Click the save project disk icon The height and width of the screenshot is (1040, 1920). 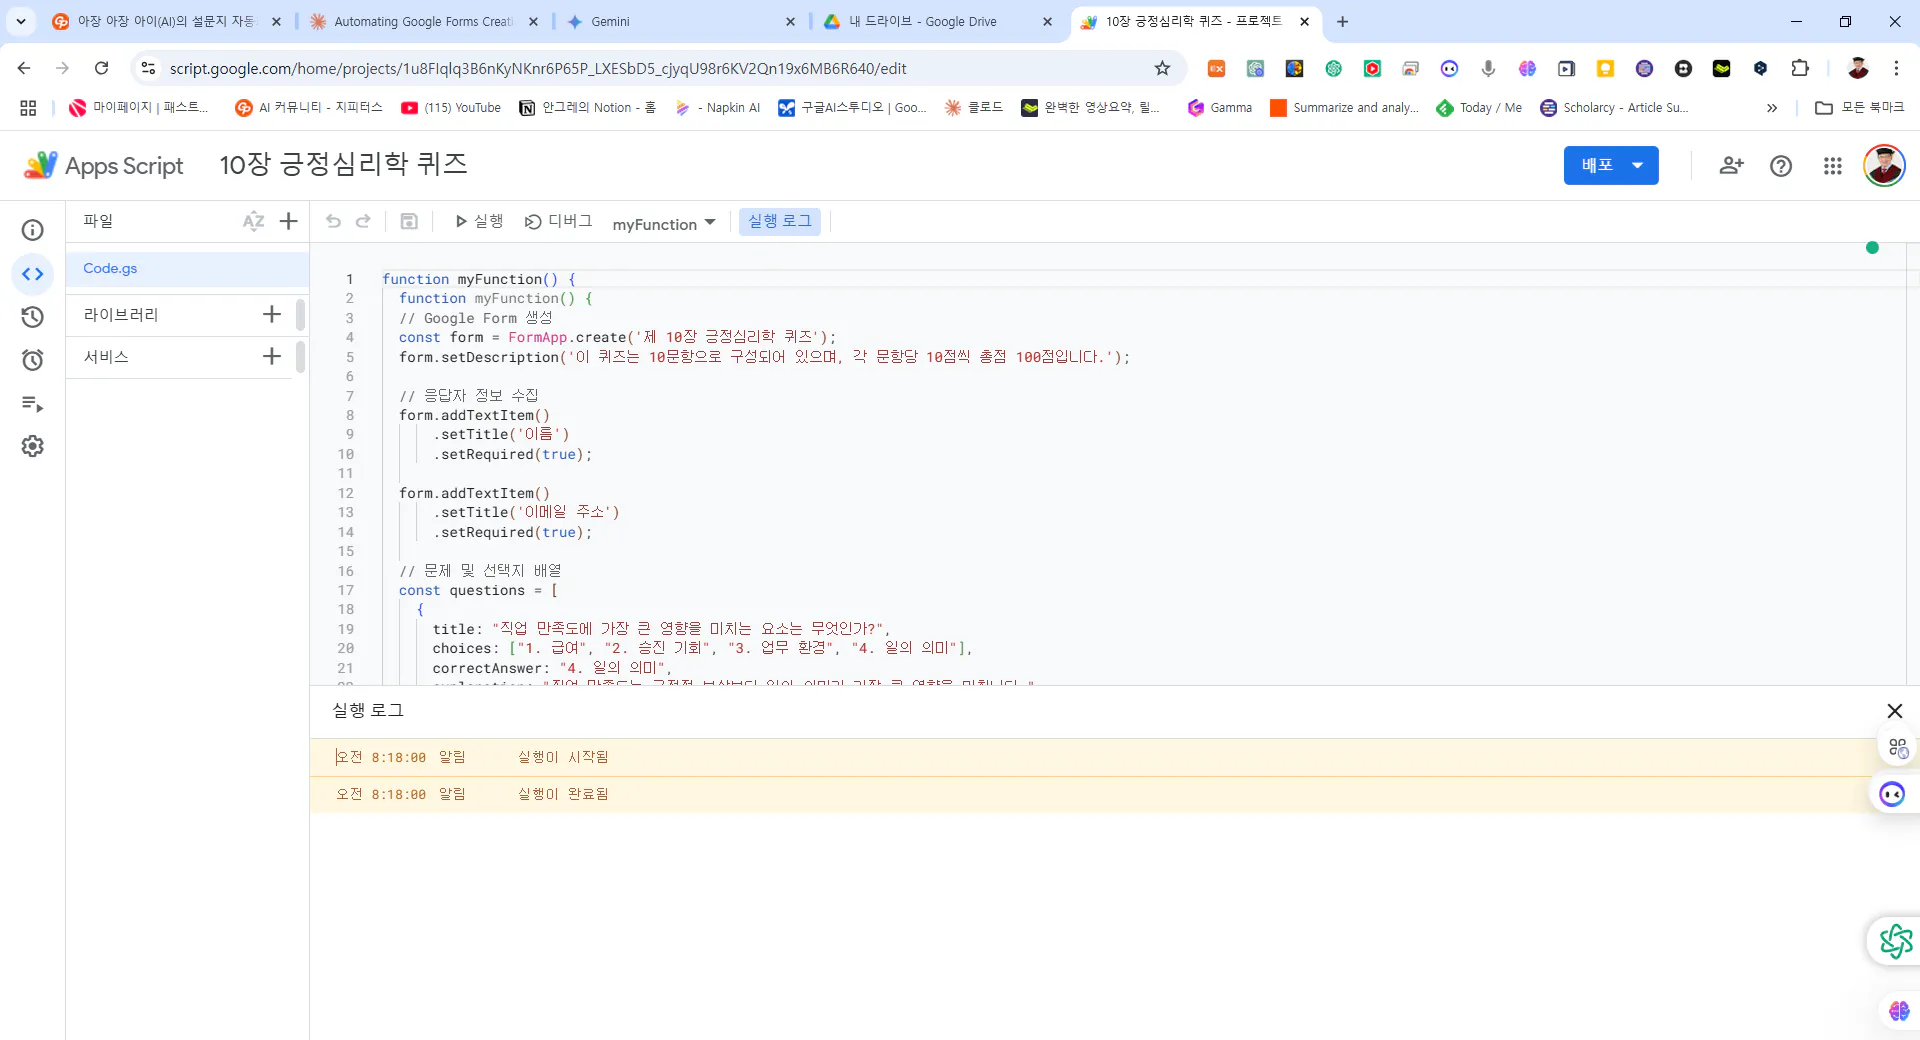(409, 221)
